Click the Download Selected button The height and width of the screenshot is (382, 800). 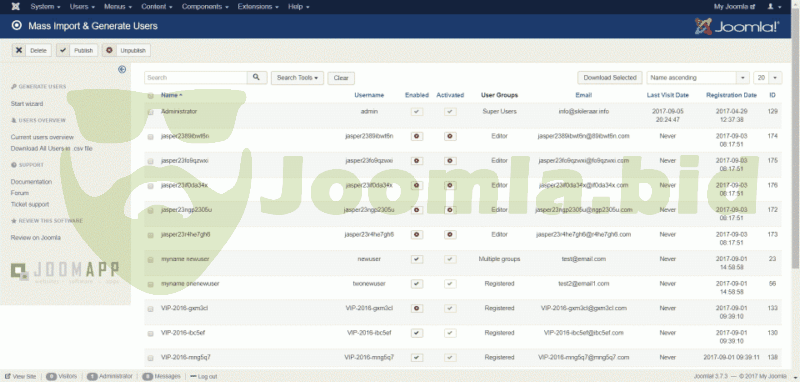coord(610,78)
